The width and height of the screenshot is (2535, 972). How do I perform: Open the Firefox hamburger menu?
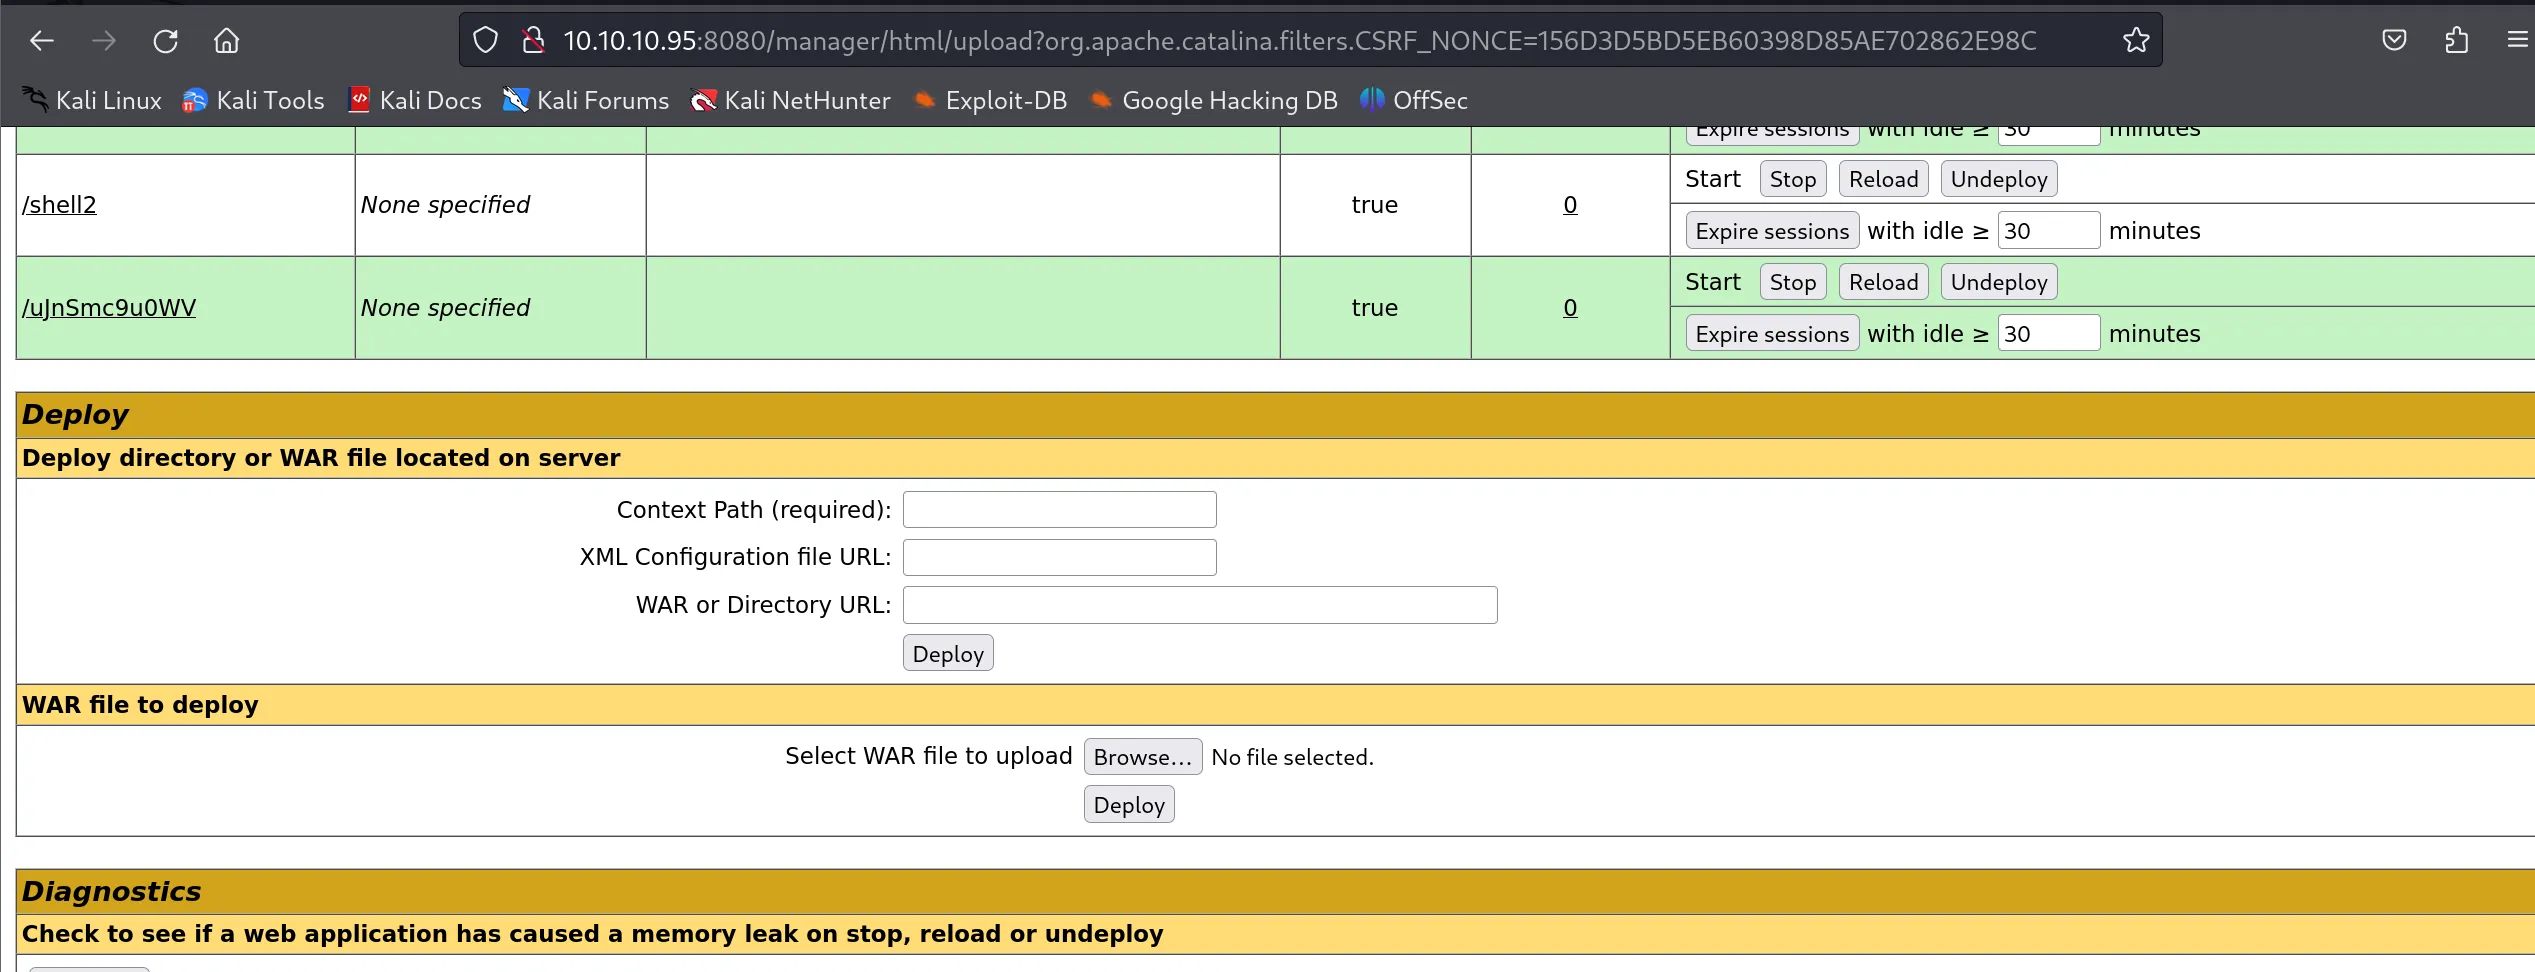2517,41
